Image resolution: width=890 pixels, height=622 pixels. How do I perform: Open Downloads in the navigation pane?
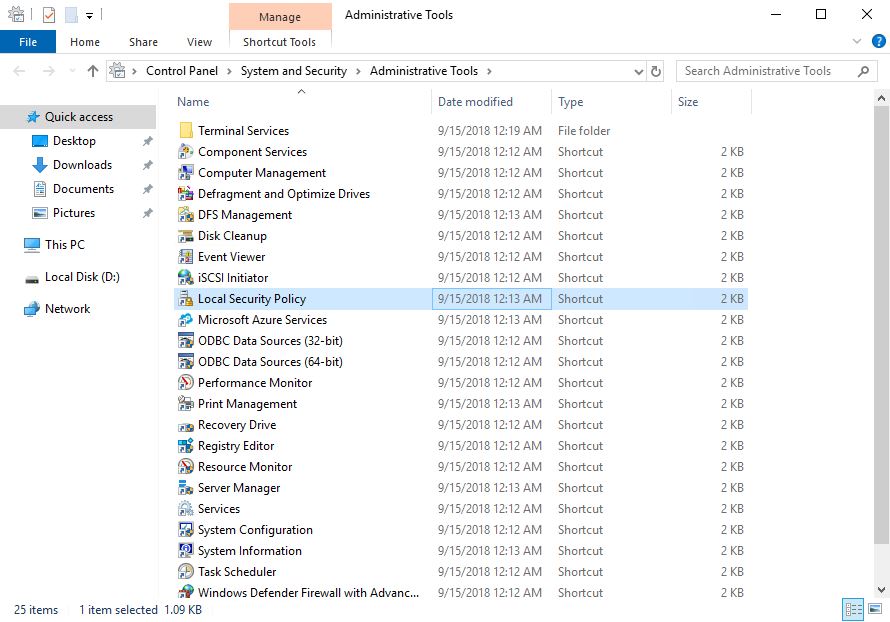pyautogui.click(x=82, y=165)
